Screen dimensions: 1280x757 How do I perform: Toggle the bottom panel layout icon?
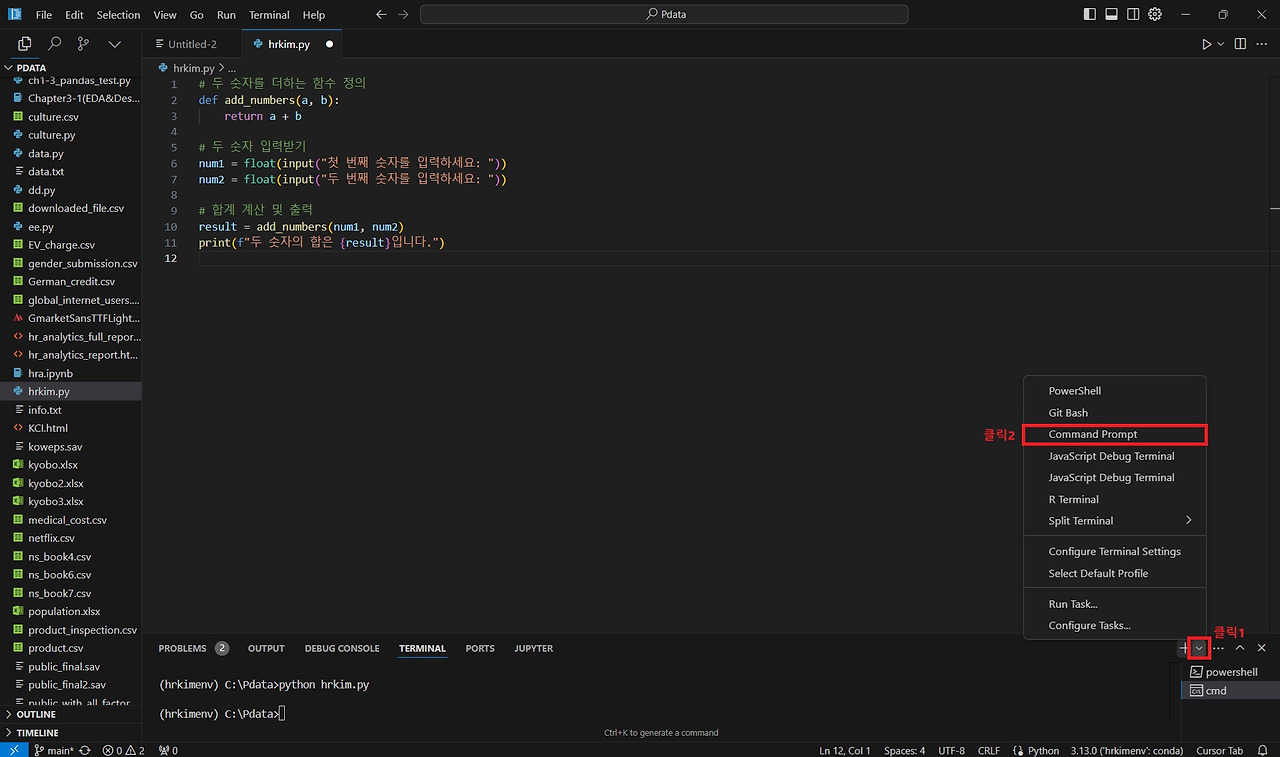pyautogui.click(x=1112, y=15)
